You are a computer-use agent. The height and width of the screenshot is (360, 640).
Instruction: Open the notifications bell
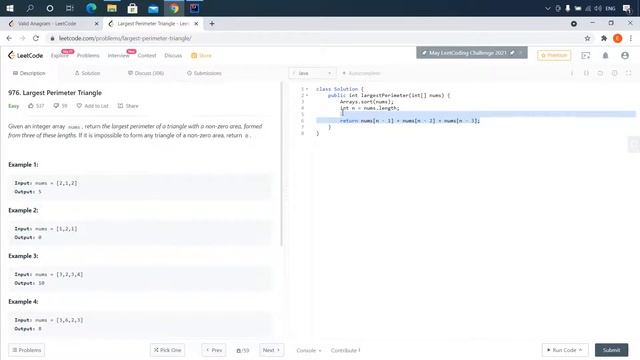click(605, 56)
